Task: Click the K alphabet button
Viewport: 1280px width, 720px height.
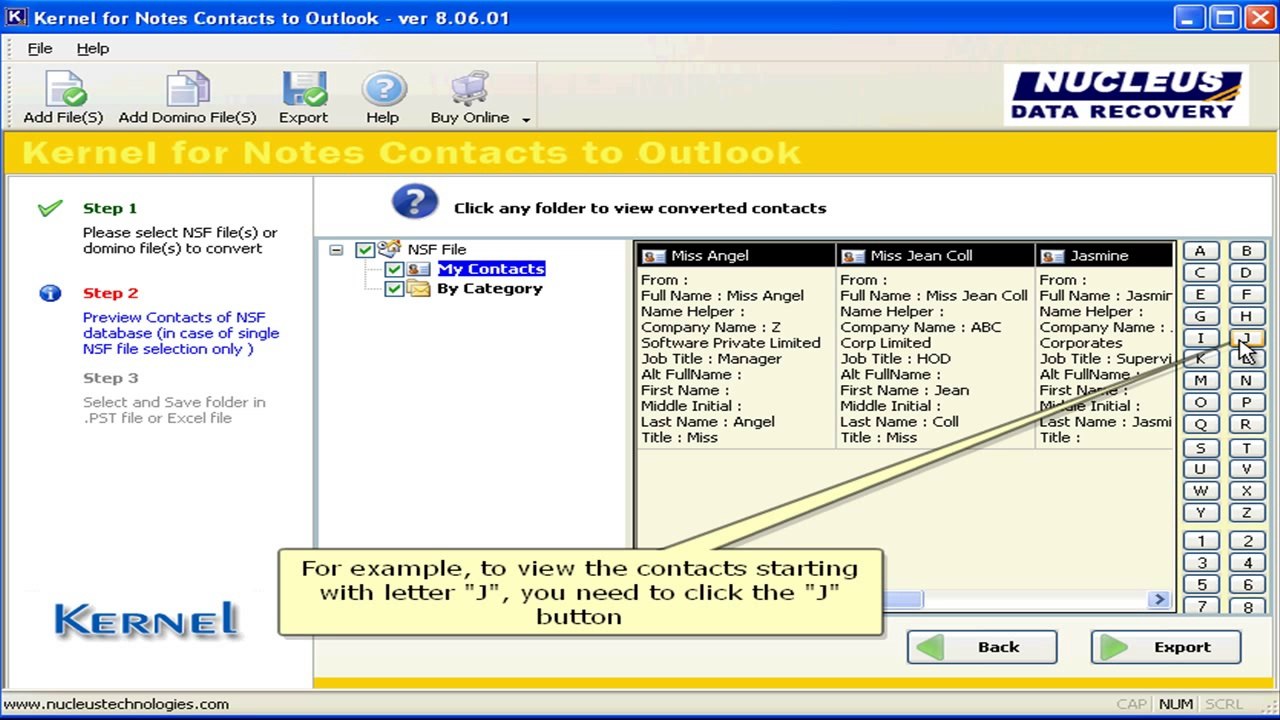Action: [x=1200, y=359]
